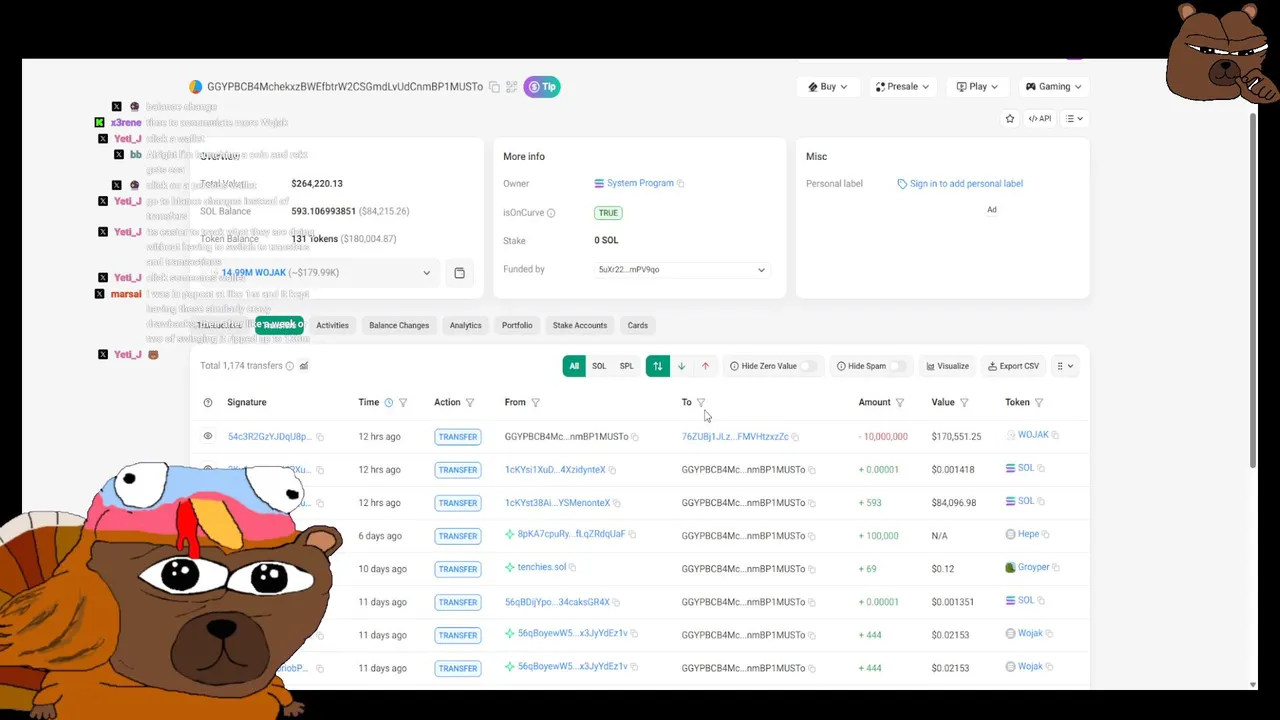Screen dimensions: 1280x720
Task: Open the Action column filter
Action: click(x=470, y=403)
